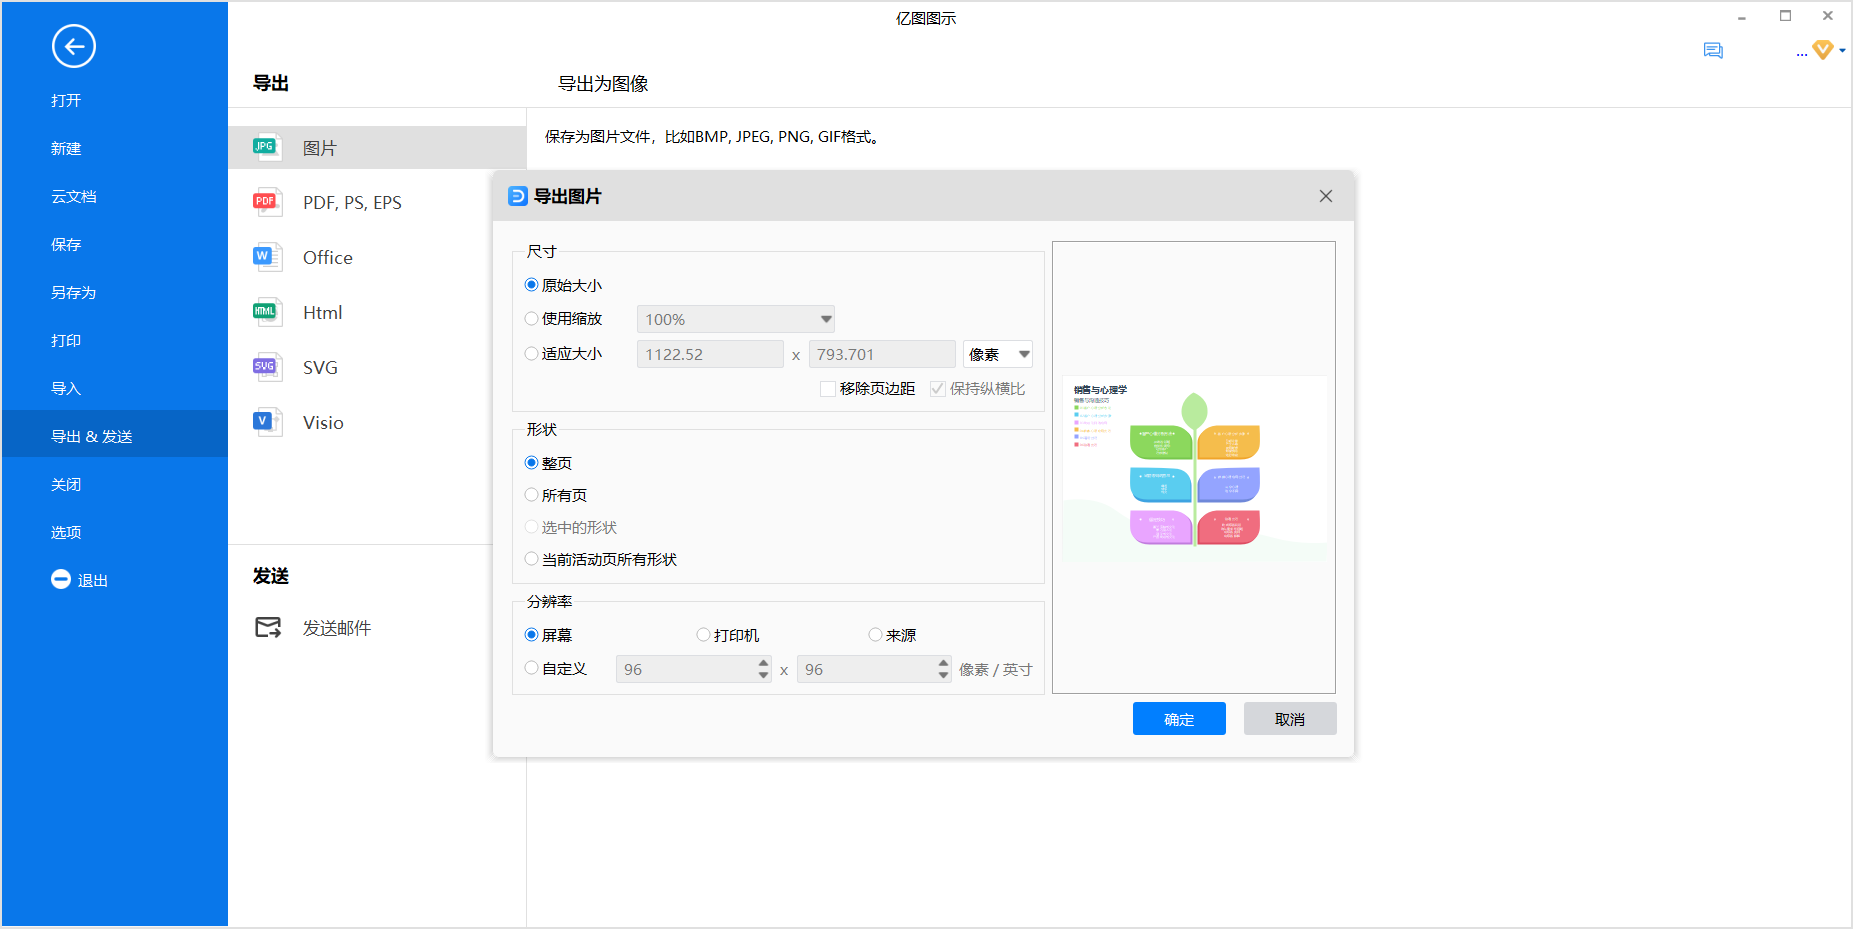The image size is (1853, 929).
Task: Click the Visio export icon
Action: [266, 422]
